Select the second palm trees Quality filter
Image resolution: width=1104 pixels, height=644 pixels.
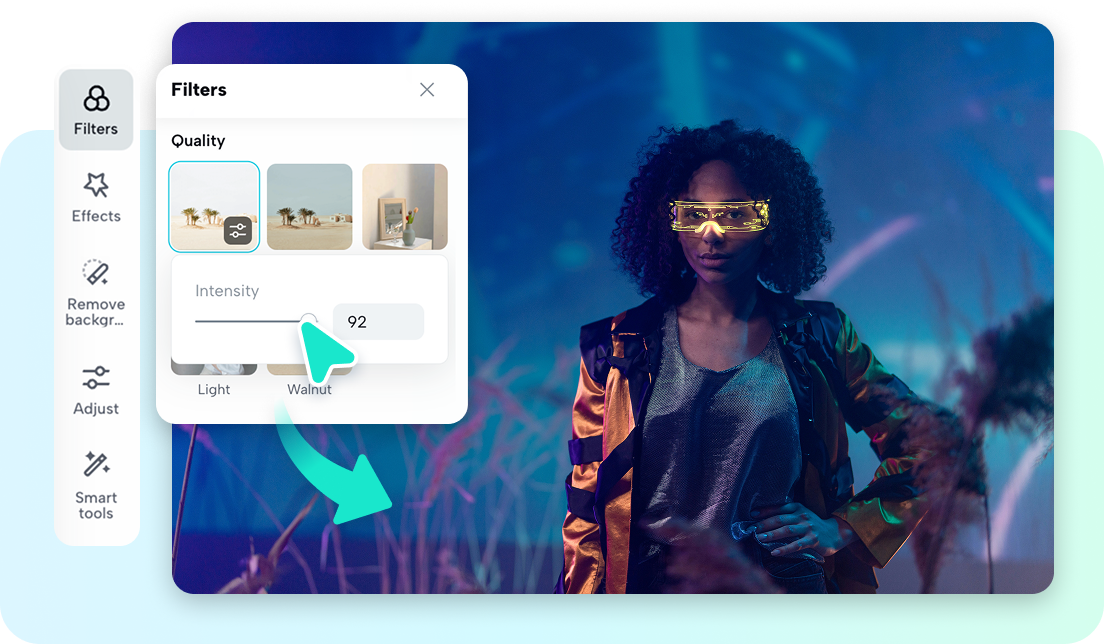310,206
